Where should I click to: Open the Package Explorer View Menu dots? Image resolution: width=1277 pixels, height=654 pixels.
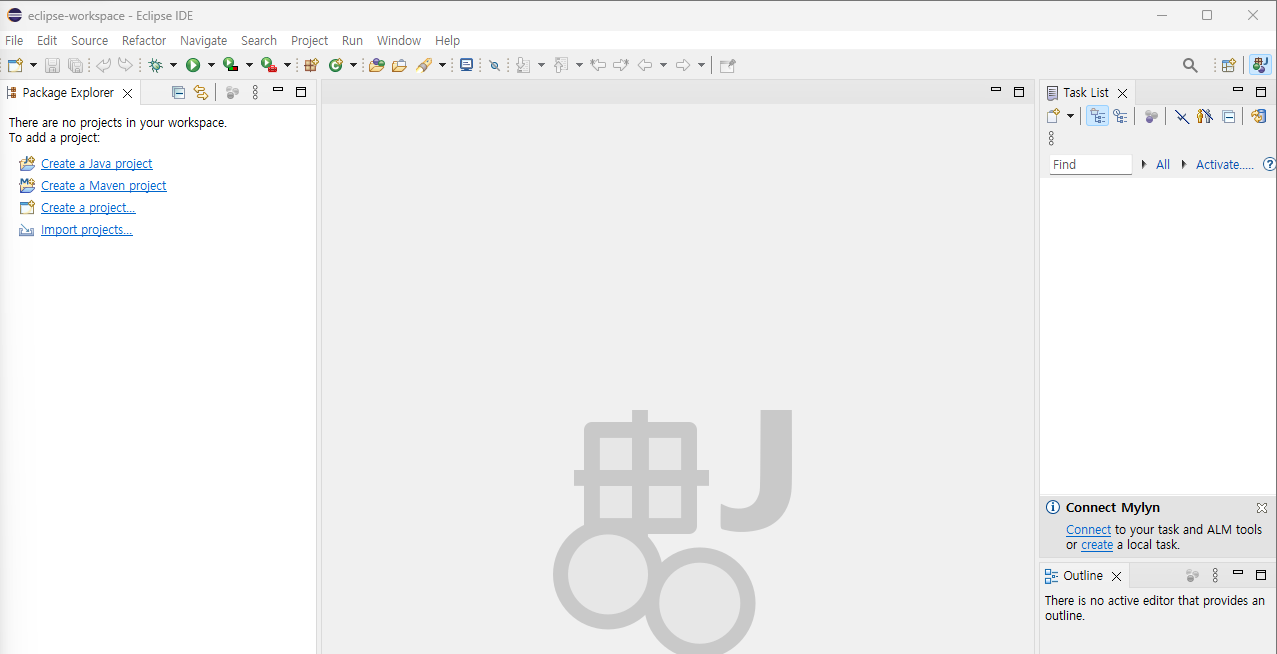tap(255, 92)
